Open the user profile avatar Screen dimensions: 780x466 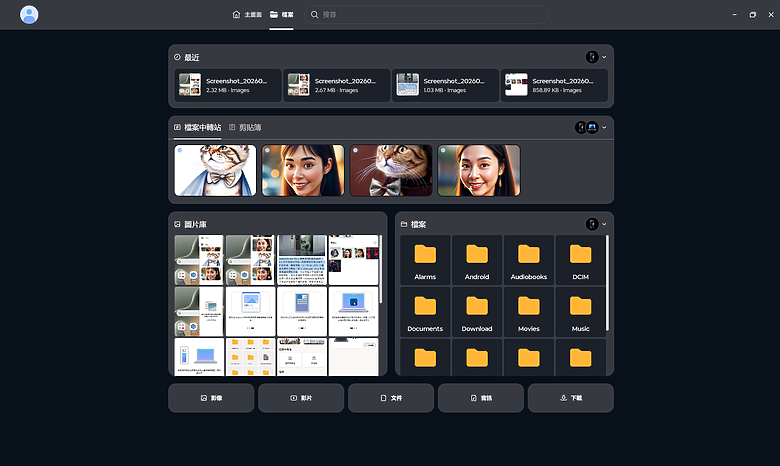click(29, 14)
